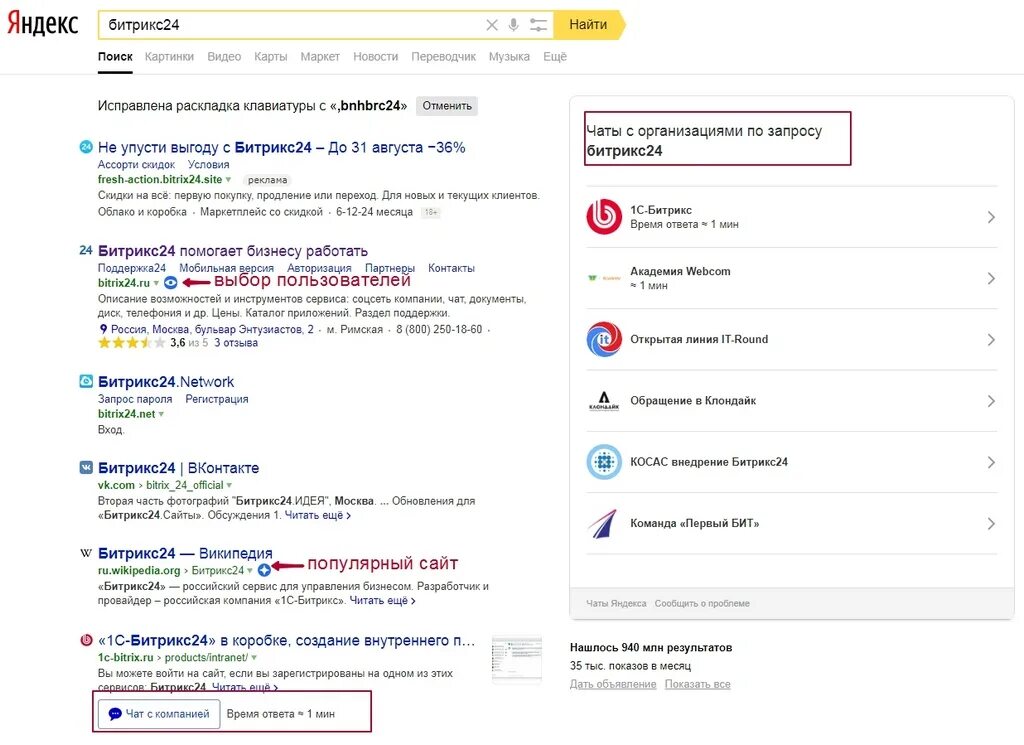
Task: Open Открытая линия IT-Round chat chevron
Action: [x=991, y=340]
